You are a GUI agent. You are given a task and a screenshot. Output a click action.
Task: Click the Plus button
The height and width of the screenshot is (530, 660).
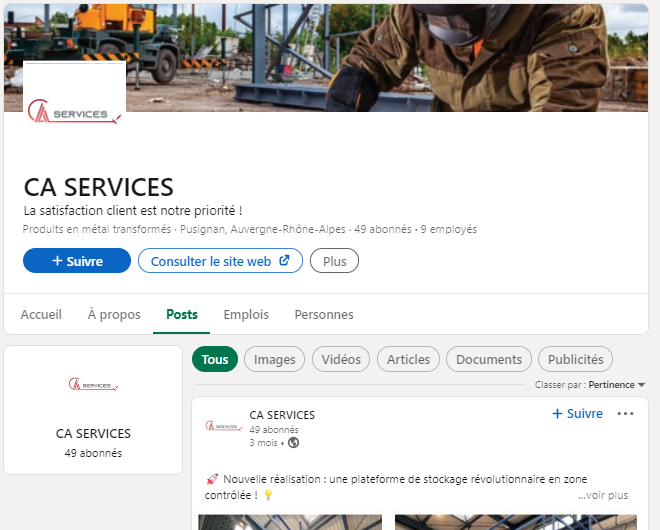pyautogui.click(x=334, y=261)
